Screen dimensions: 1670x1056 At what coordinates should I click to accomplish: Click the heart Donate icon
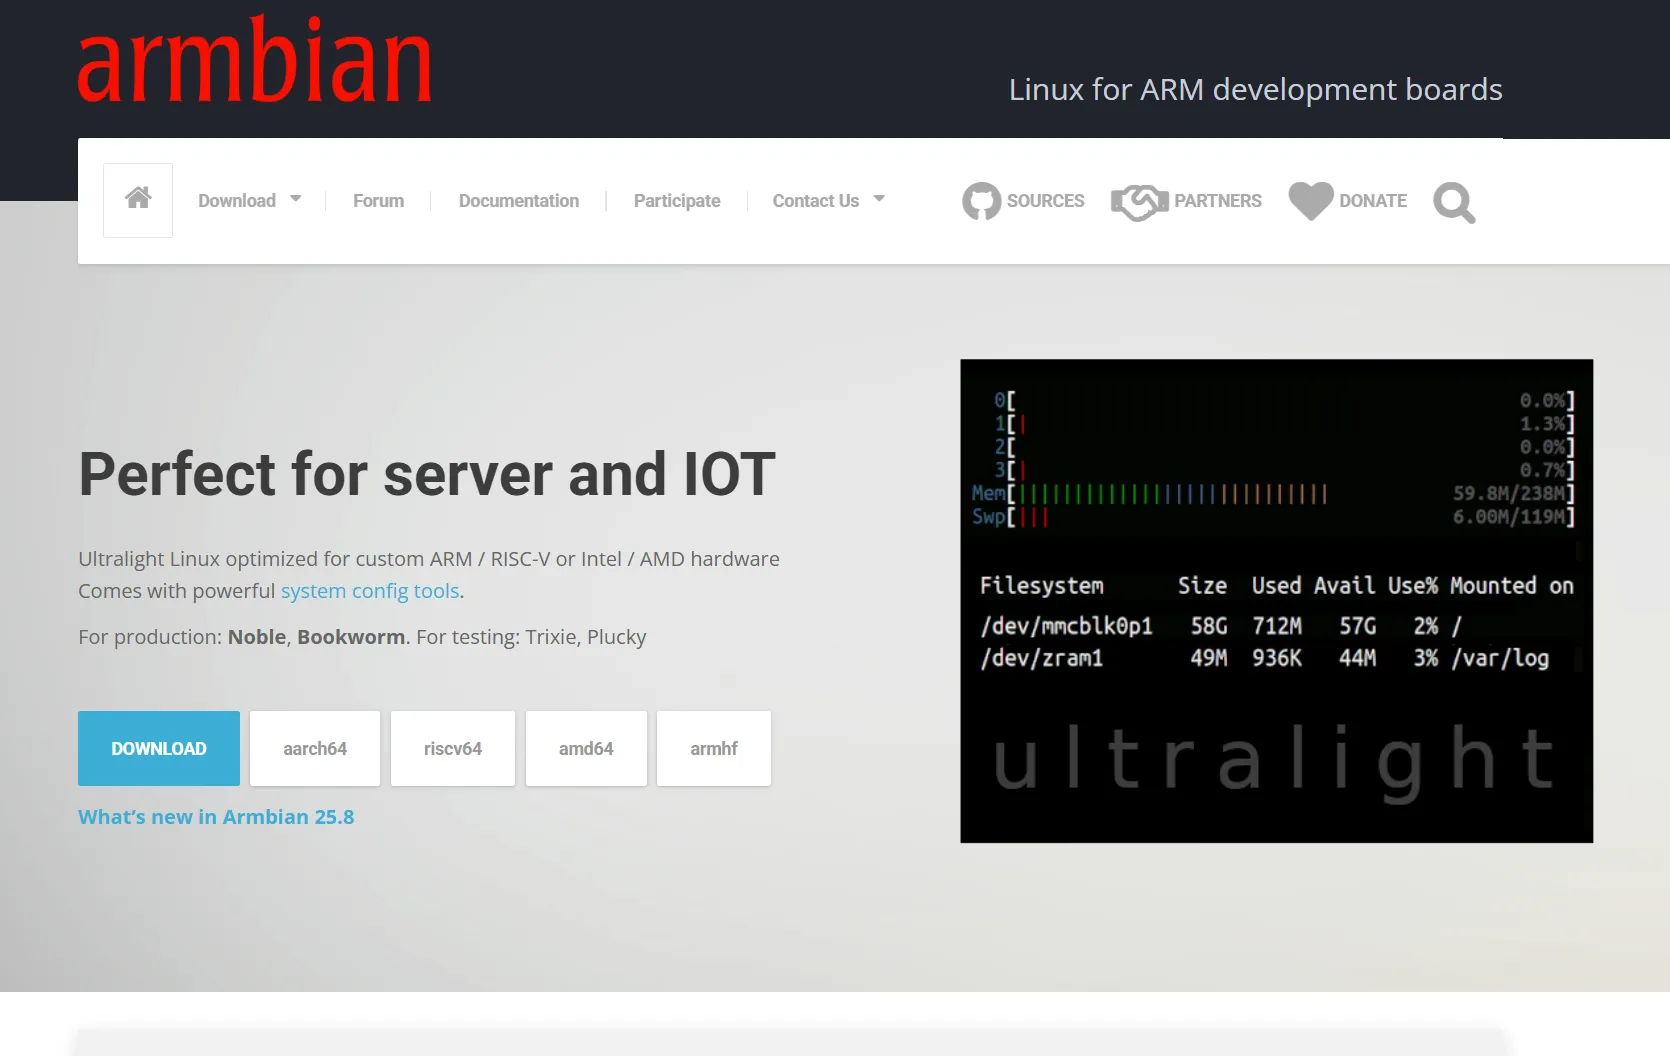pyautogui.click(x=1310, y=201)
